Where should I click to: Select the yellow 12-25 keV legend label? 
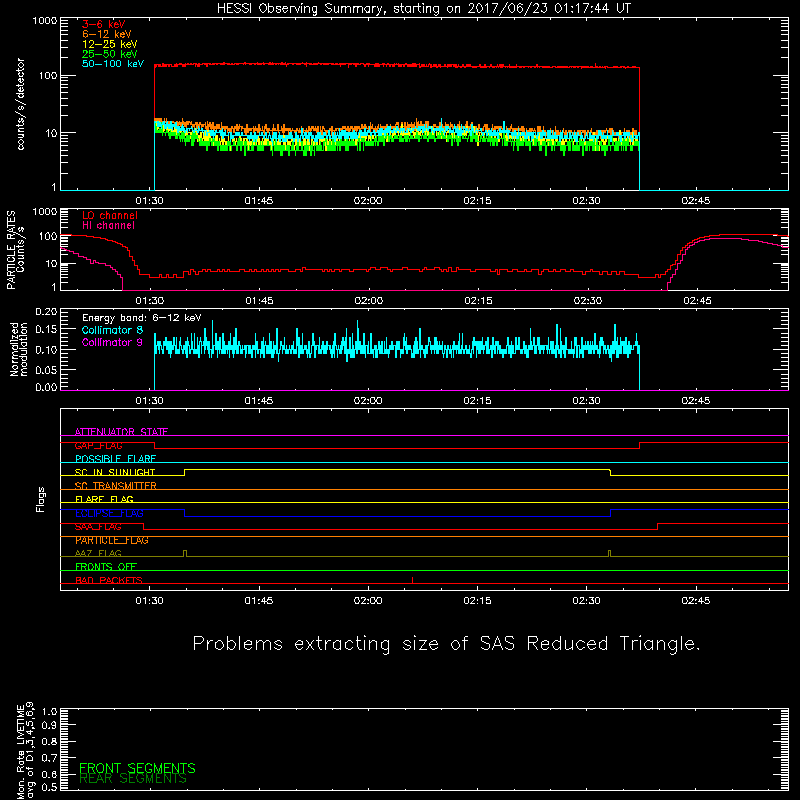109,44
